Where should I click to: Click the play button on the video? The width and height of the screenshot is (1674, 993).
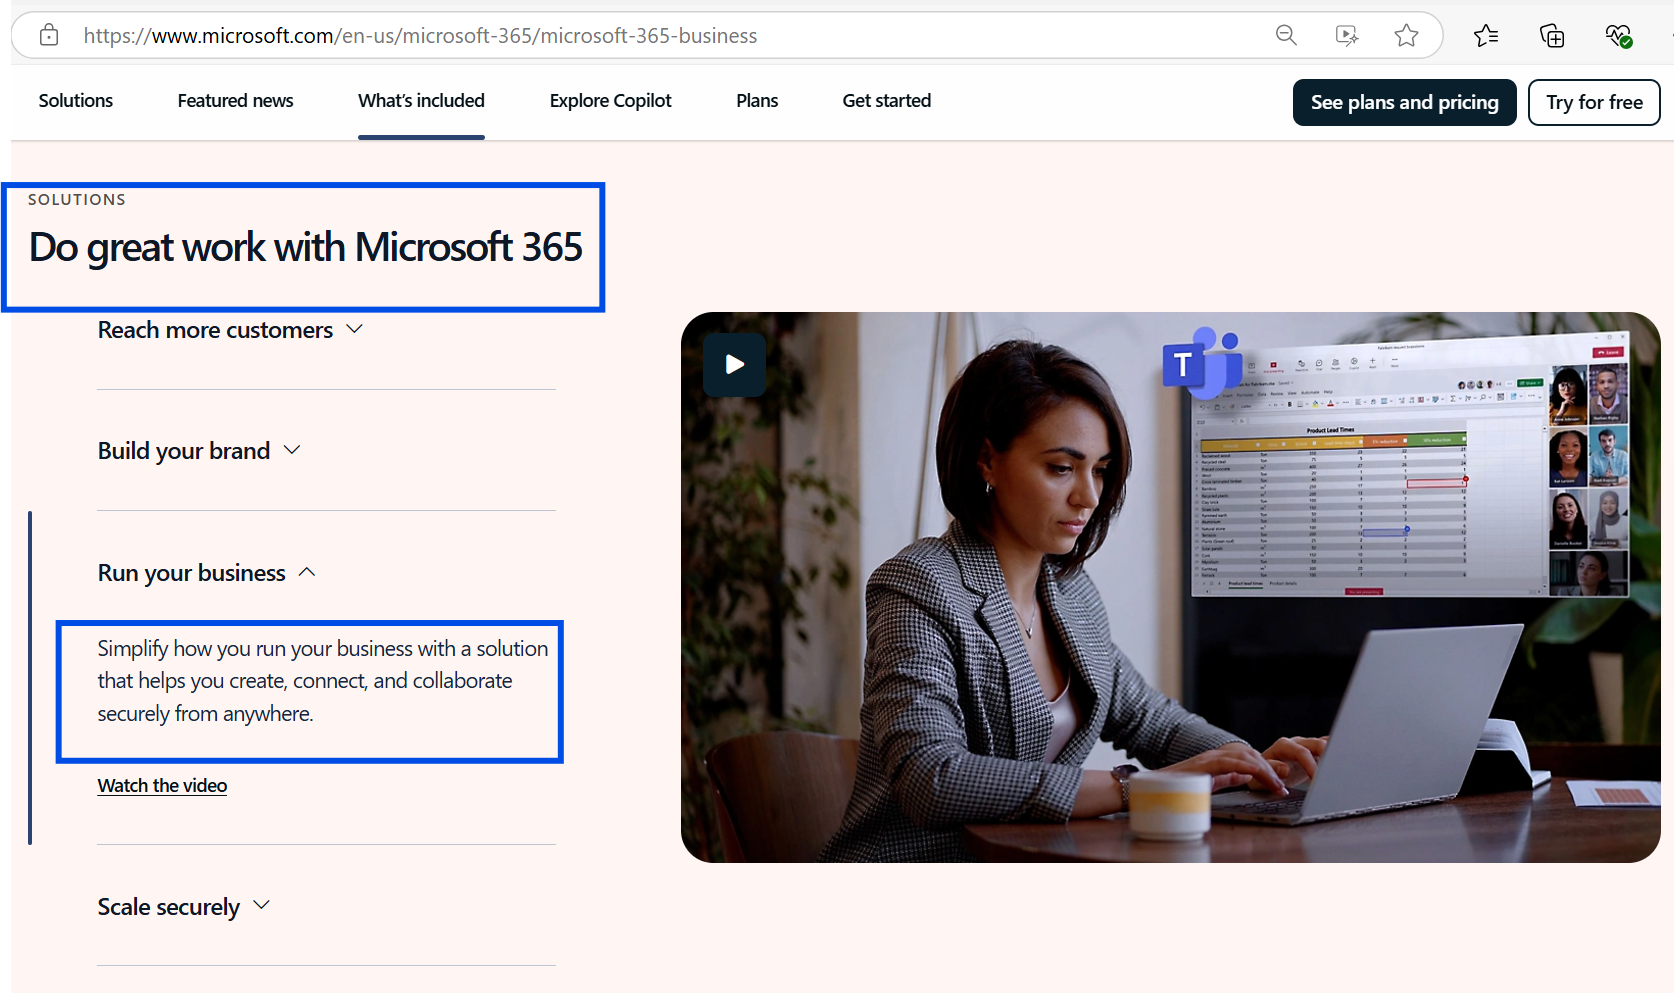coord(734,365)
